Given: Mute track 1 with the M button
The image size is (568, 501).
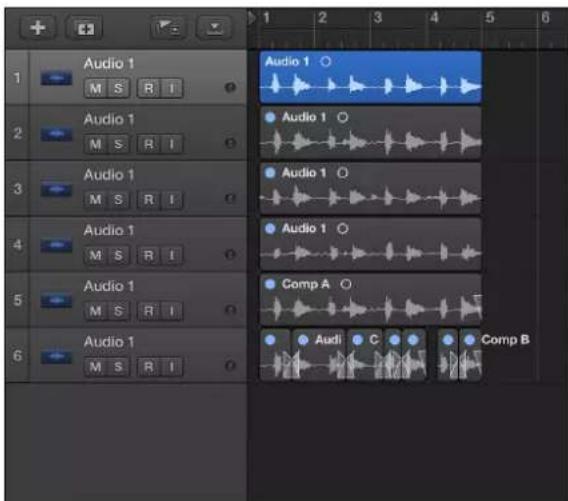Looking at the screenshot, I should (95, 88).
